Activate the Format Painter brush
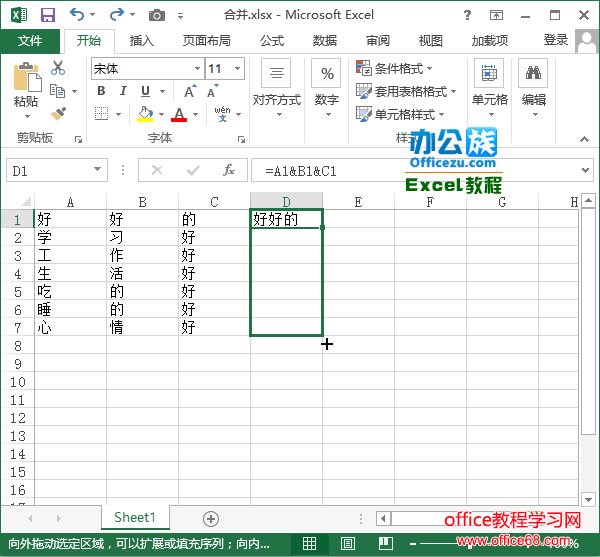 pyautogui.click(x=58, y=113)
